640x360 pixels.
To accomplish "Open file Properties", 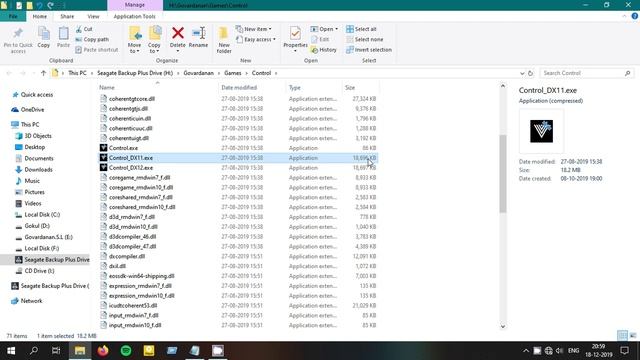I will (295, 40).
